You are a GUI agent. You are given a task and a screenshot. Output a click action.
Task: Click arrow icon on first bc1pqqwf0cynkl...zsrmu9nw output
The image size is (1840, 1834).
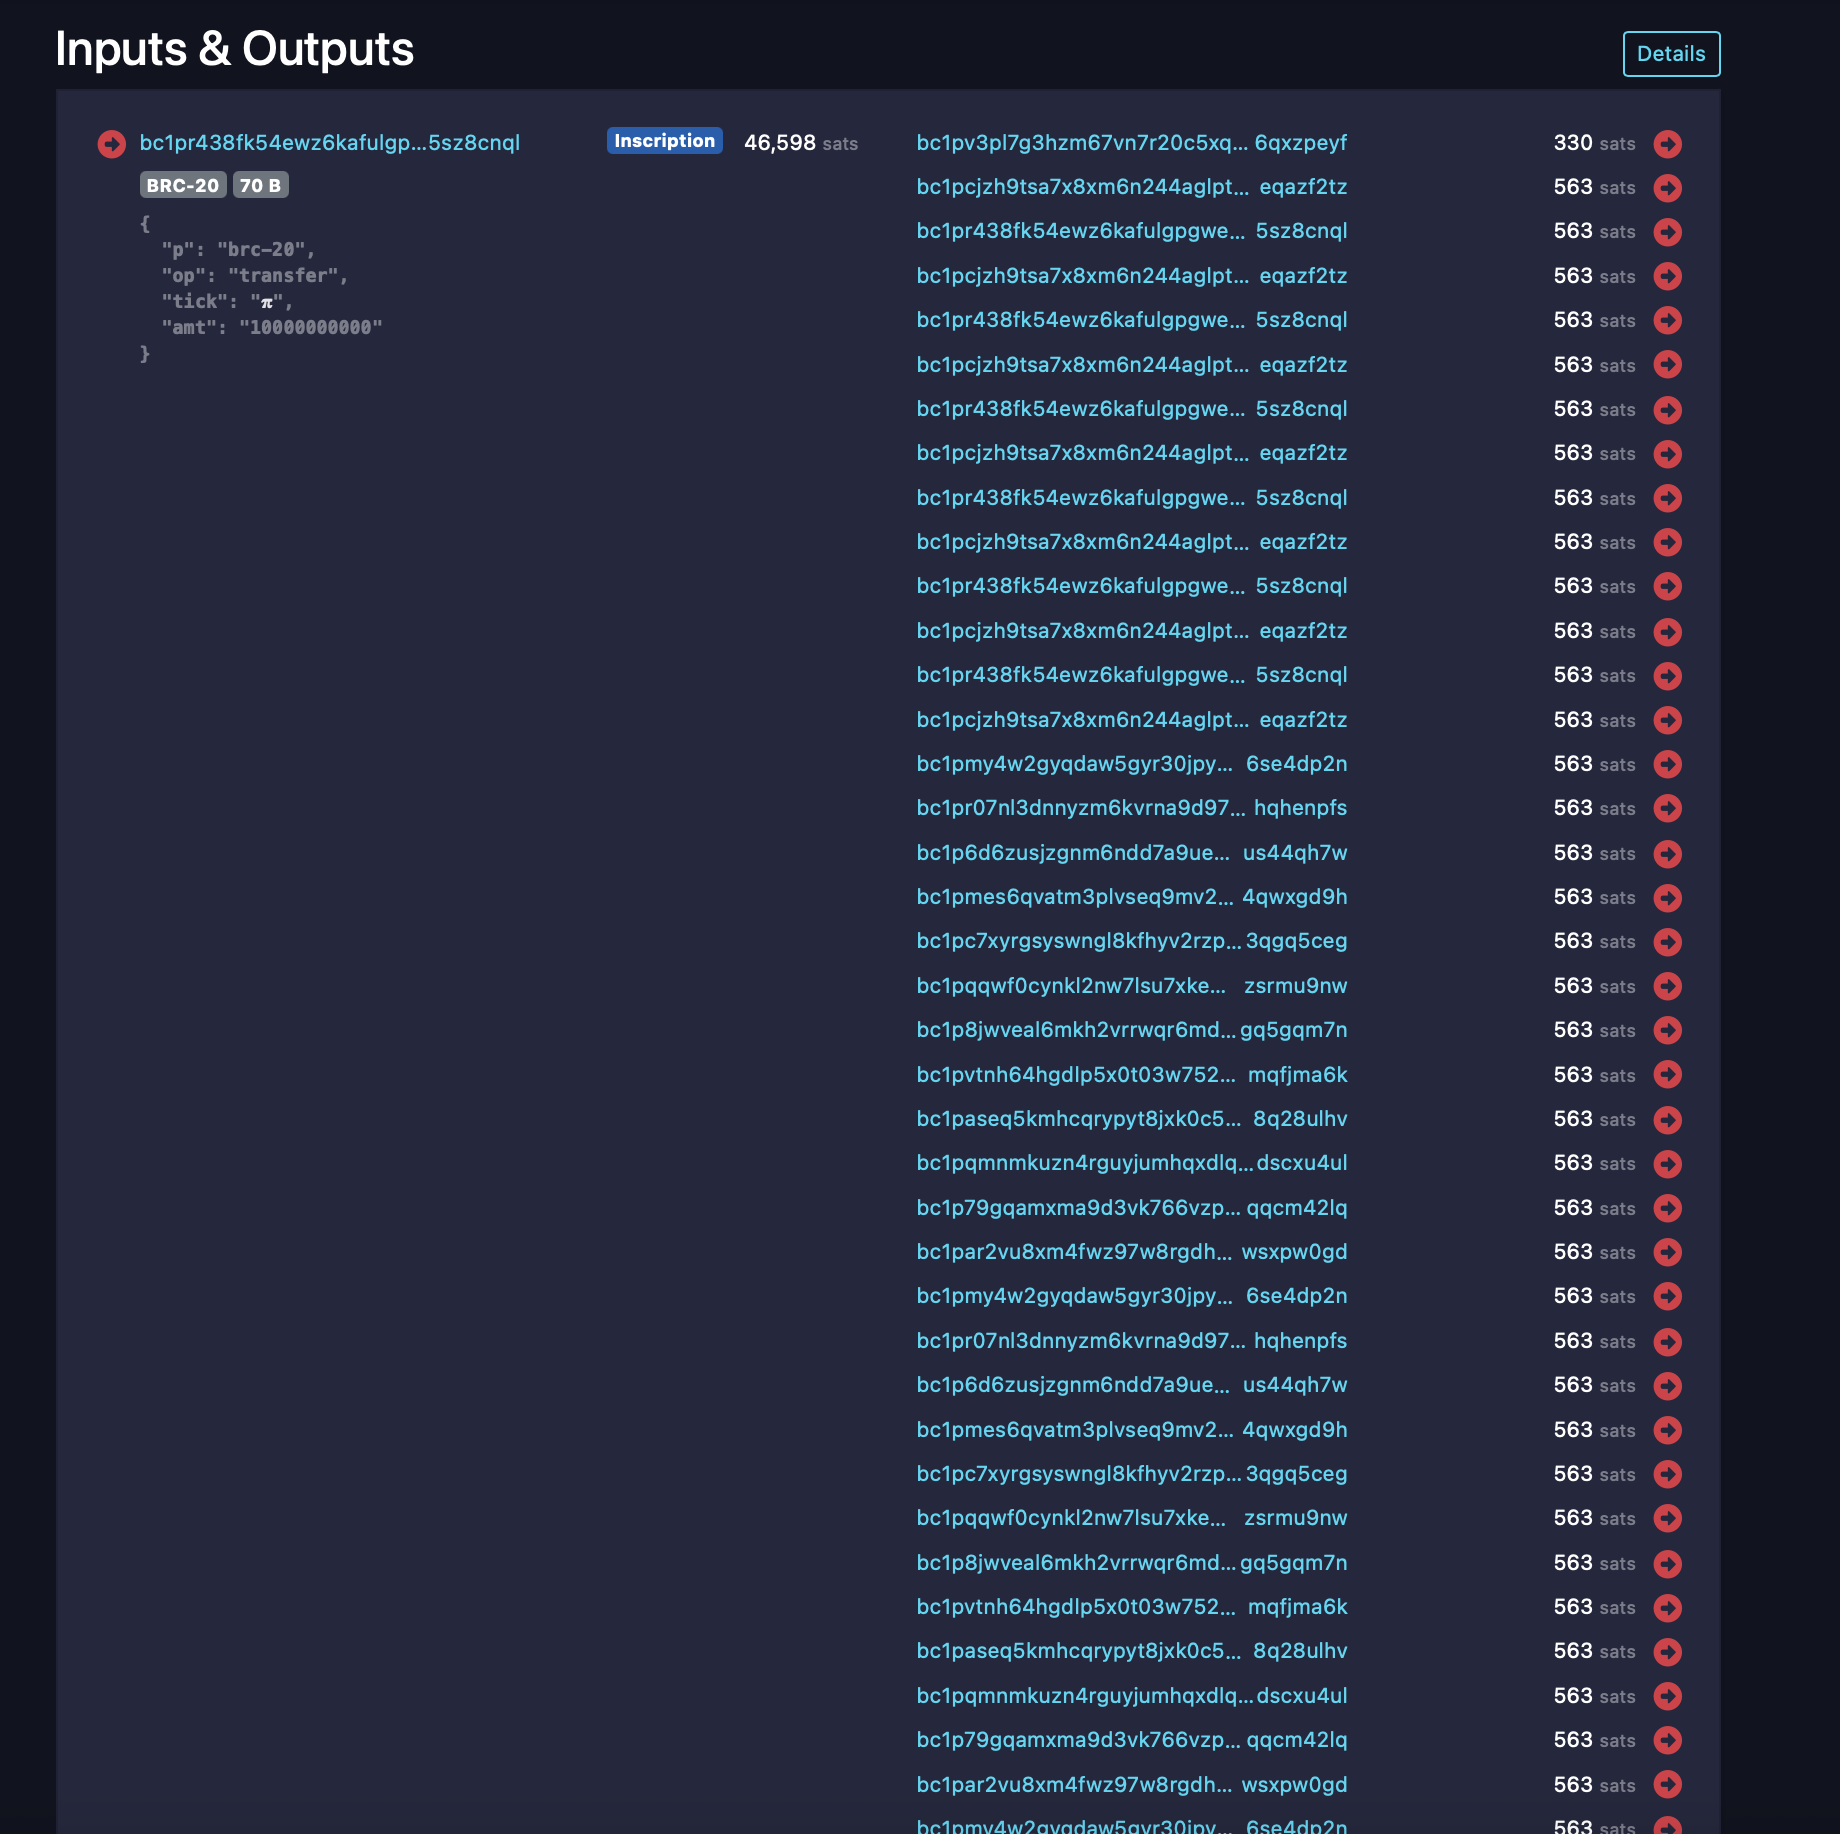(x=1667, y=986)
